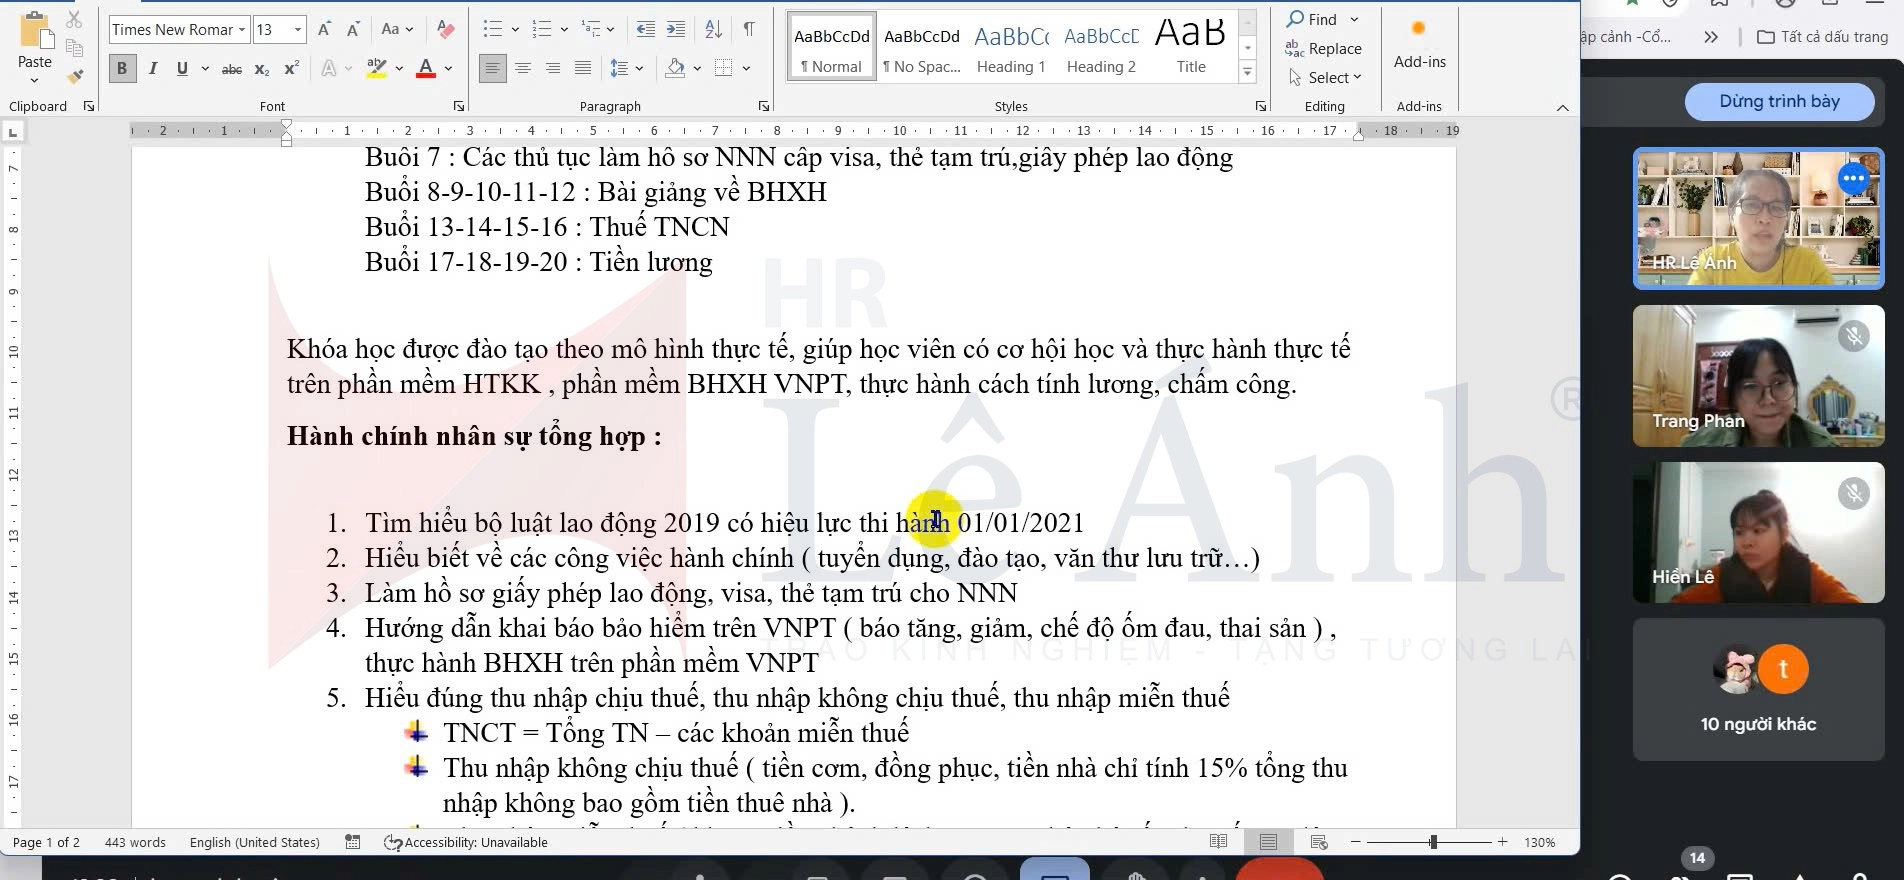Open the font size dropdown
Image resolution: width=1904 pixels, height=880 pixels.
tap(298, 30)
